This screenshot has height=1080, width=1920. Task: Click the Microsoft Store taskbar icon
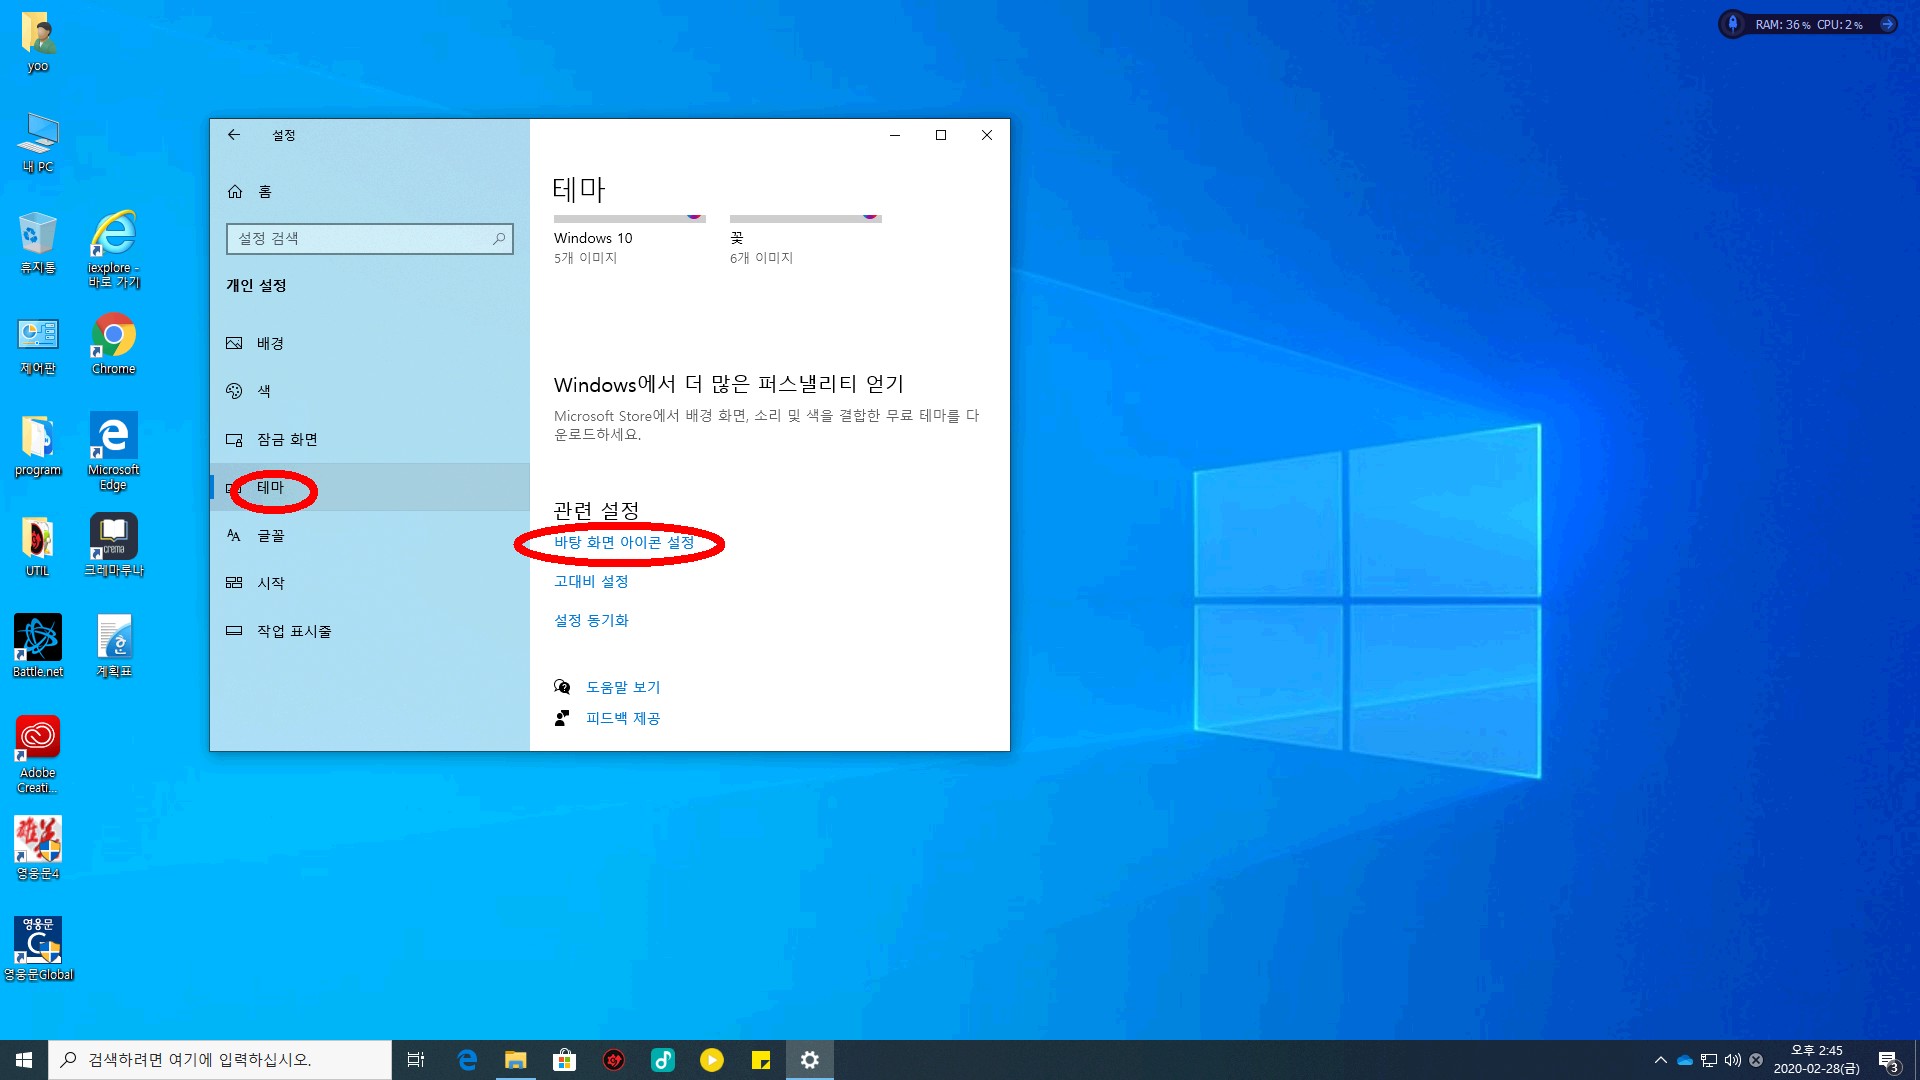[565, 1060]
